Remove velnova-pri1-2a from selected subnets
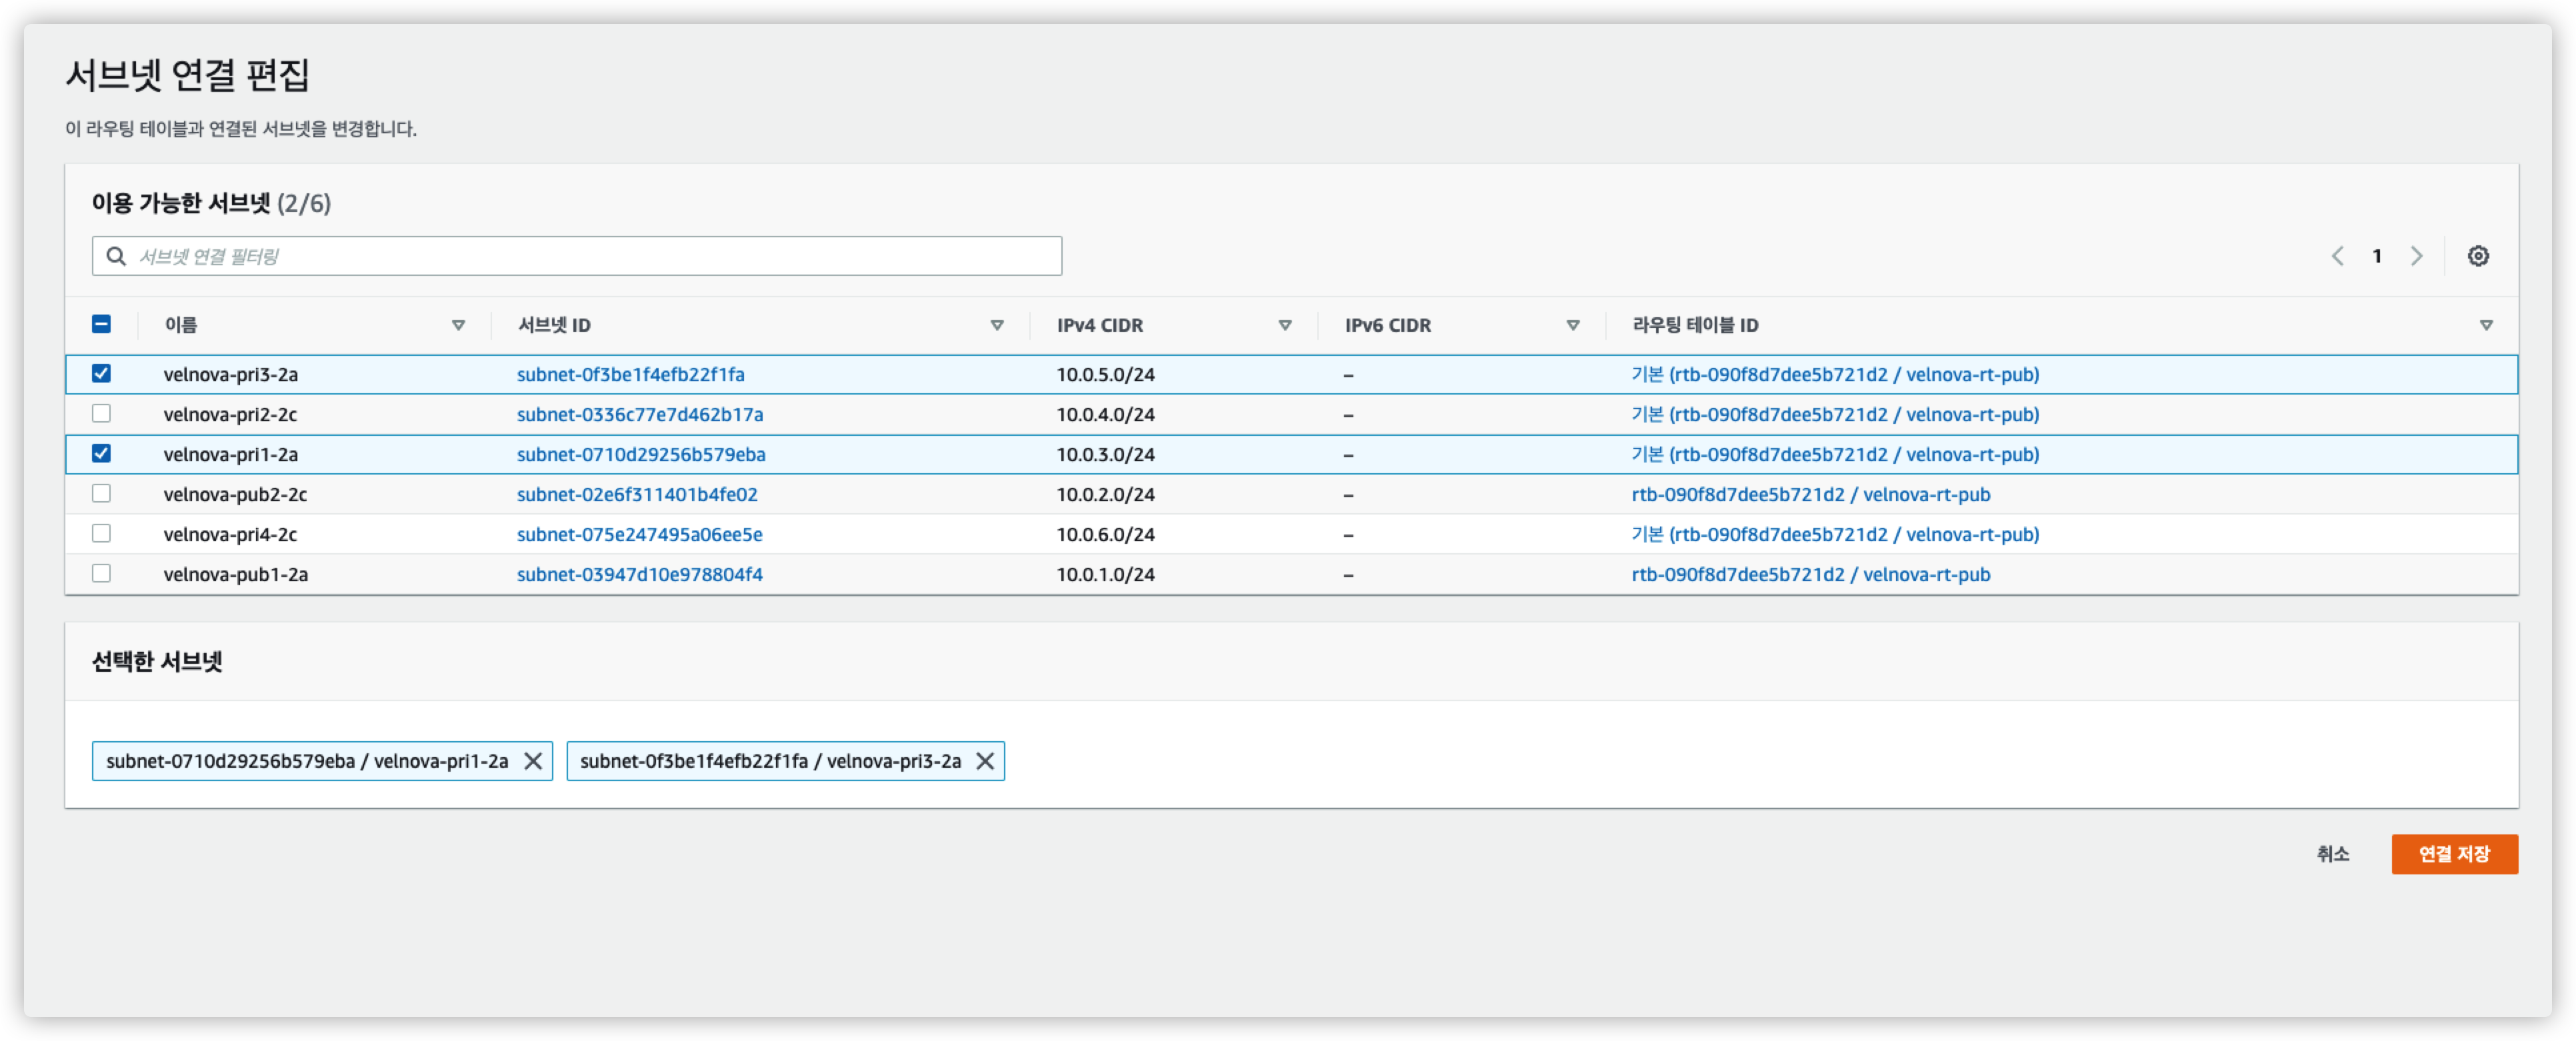Screen dimensions: 2576x1041 pyautogui.click(x=533, y=761)
